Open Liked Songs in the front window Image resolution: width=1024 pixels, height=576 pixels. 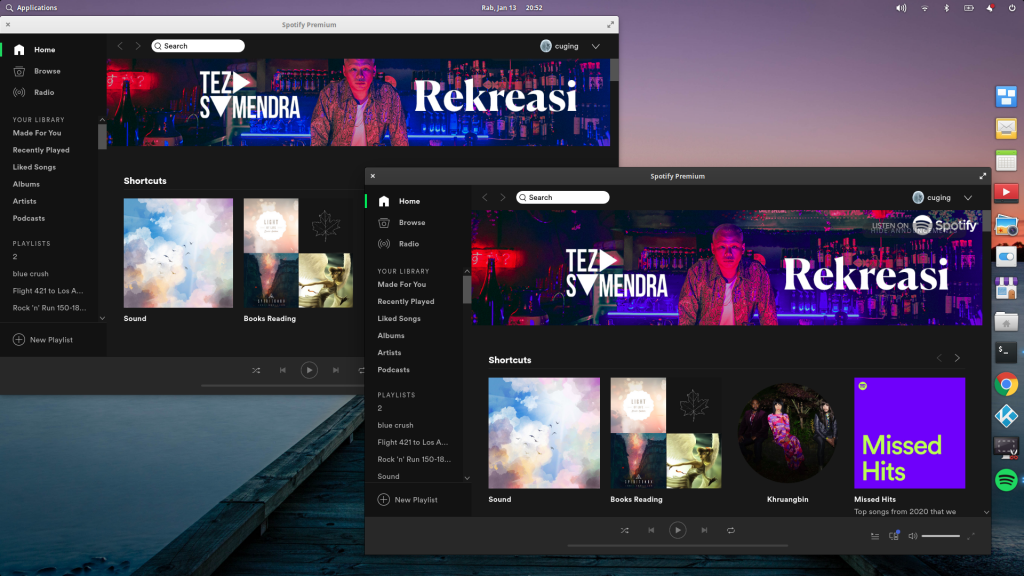point(399,319)
